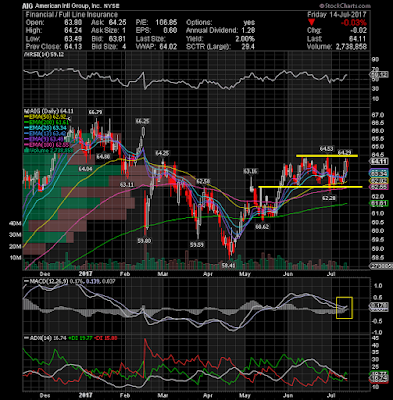Viewport: 393px width, 400px height.
Task: Click the EPS value 0.60
Action: click(170, 30)
